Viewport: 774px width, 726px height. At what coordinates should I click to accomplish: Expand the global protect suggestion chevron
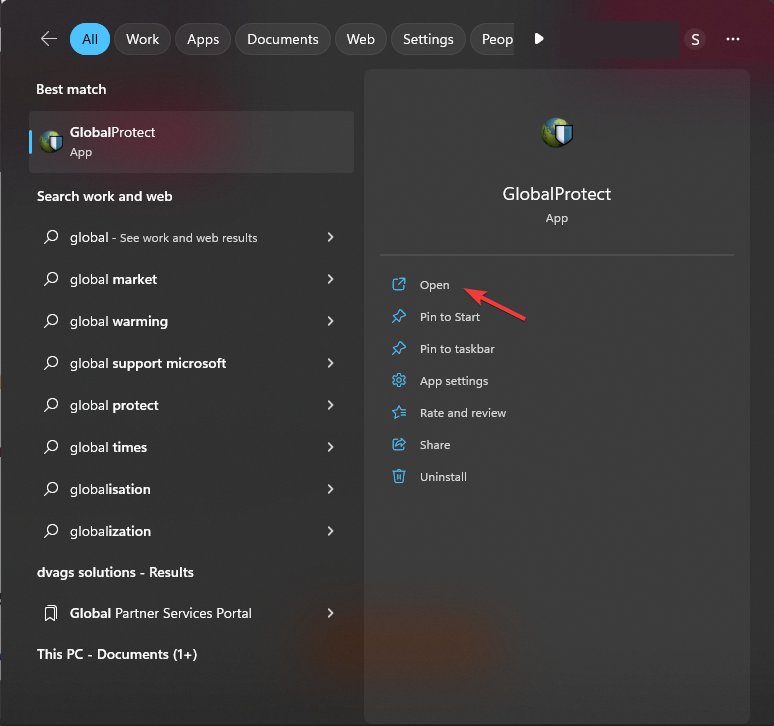click(330, 405)
